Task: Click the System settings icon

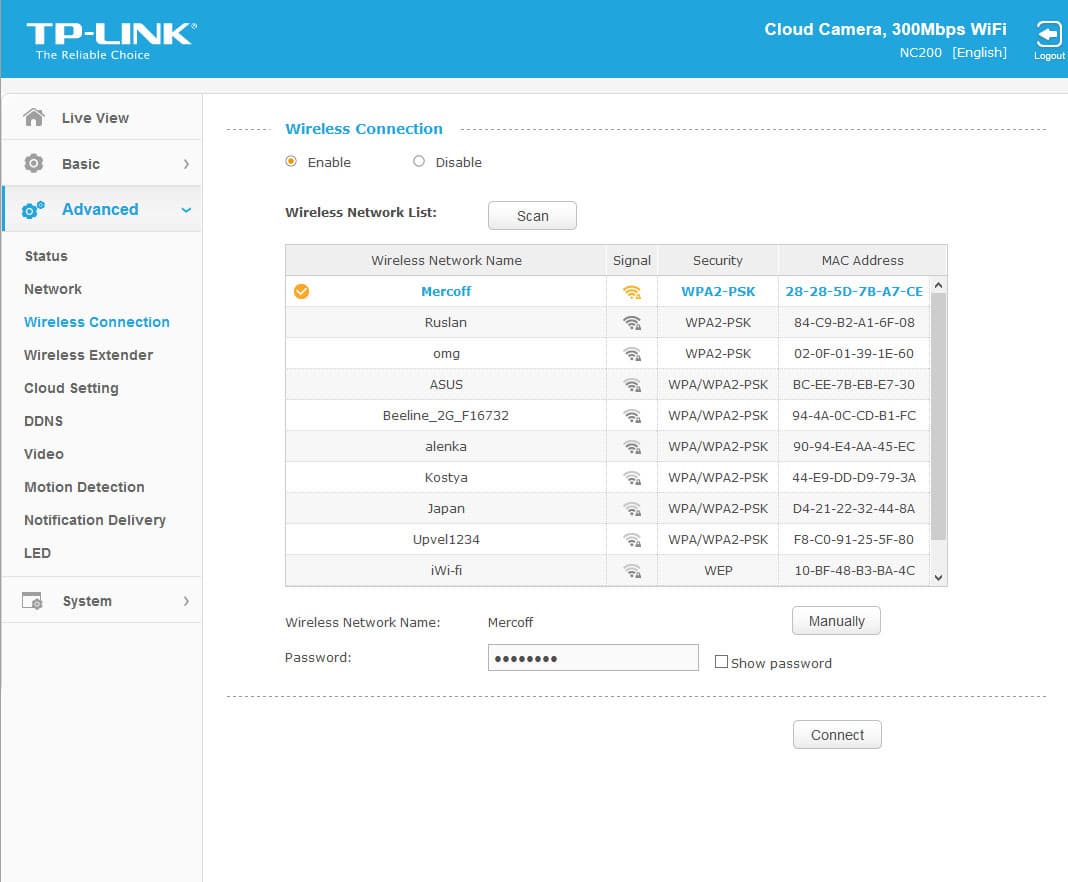Action: [x=32, y=601]
